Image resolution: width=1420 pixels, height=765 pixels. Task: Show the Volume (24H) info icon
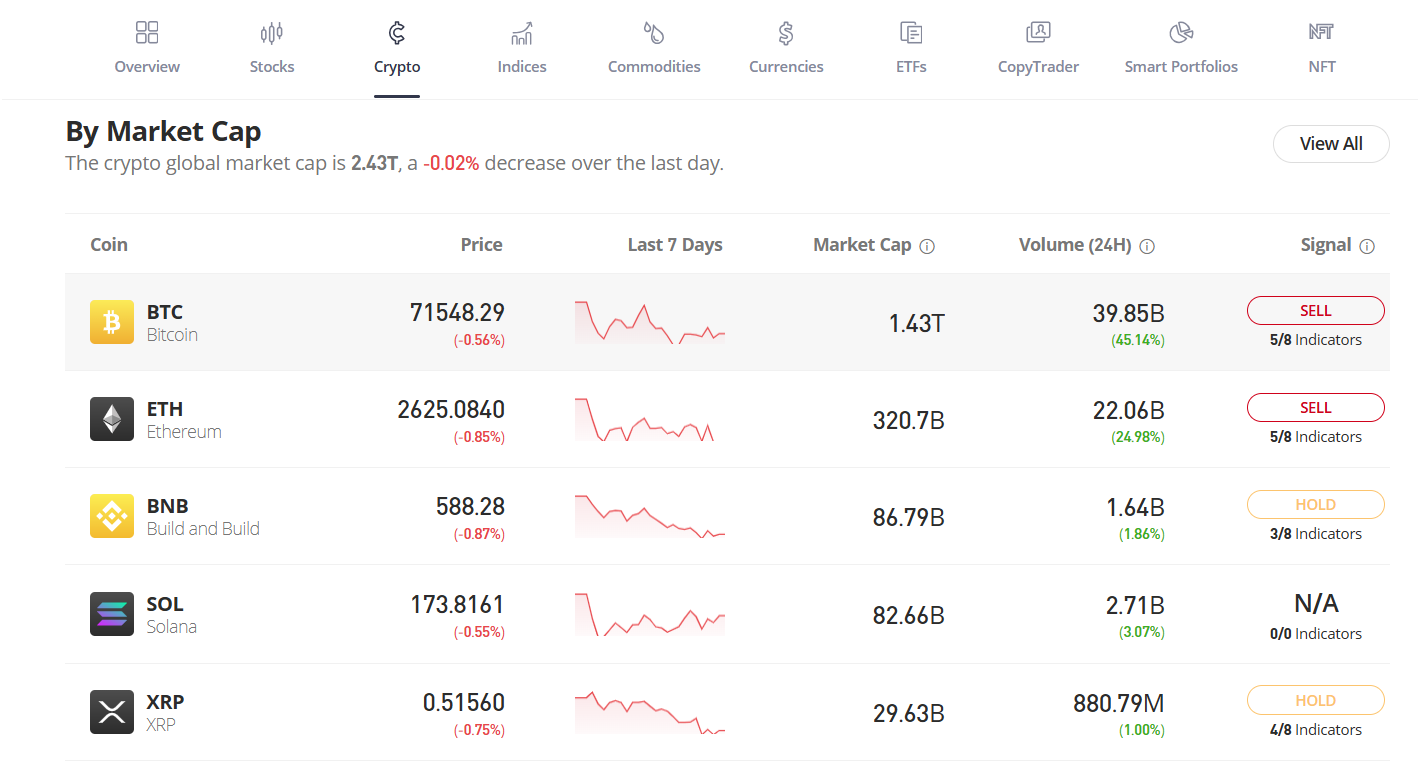(x=1147, y=246)
